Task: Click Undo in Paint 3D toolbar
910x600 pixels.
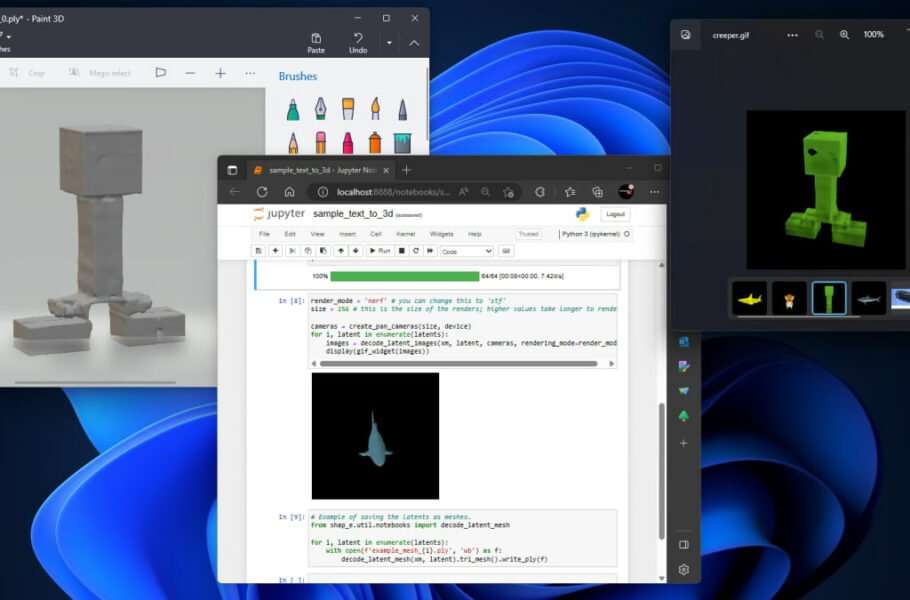Action: [x=358, y=43]
